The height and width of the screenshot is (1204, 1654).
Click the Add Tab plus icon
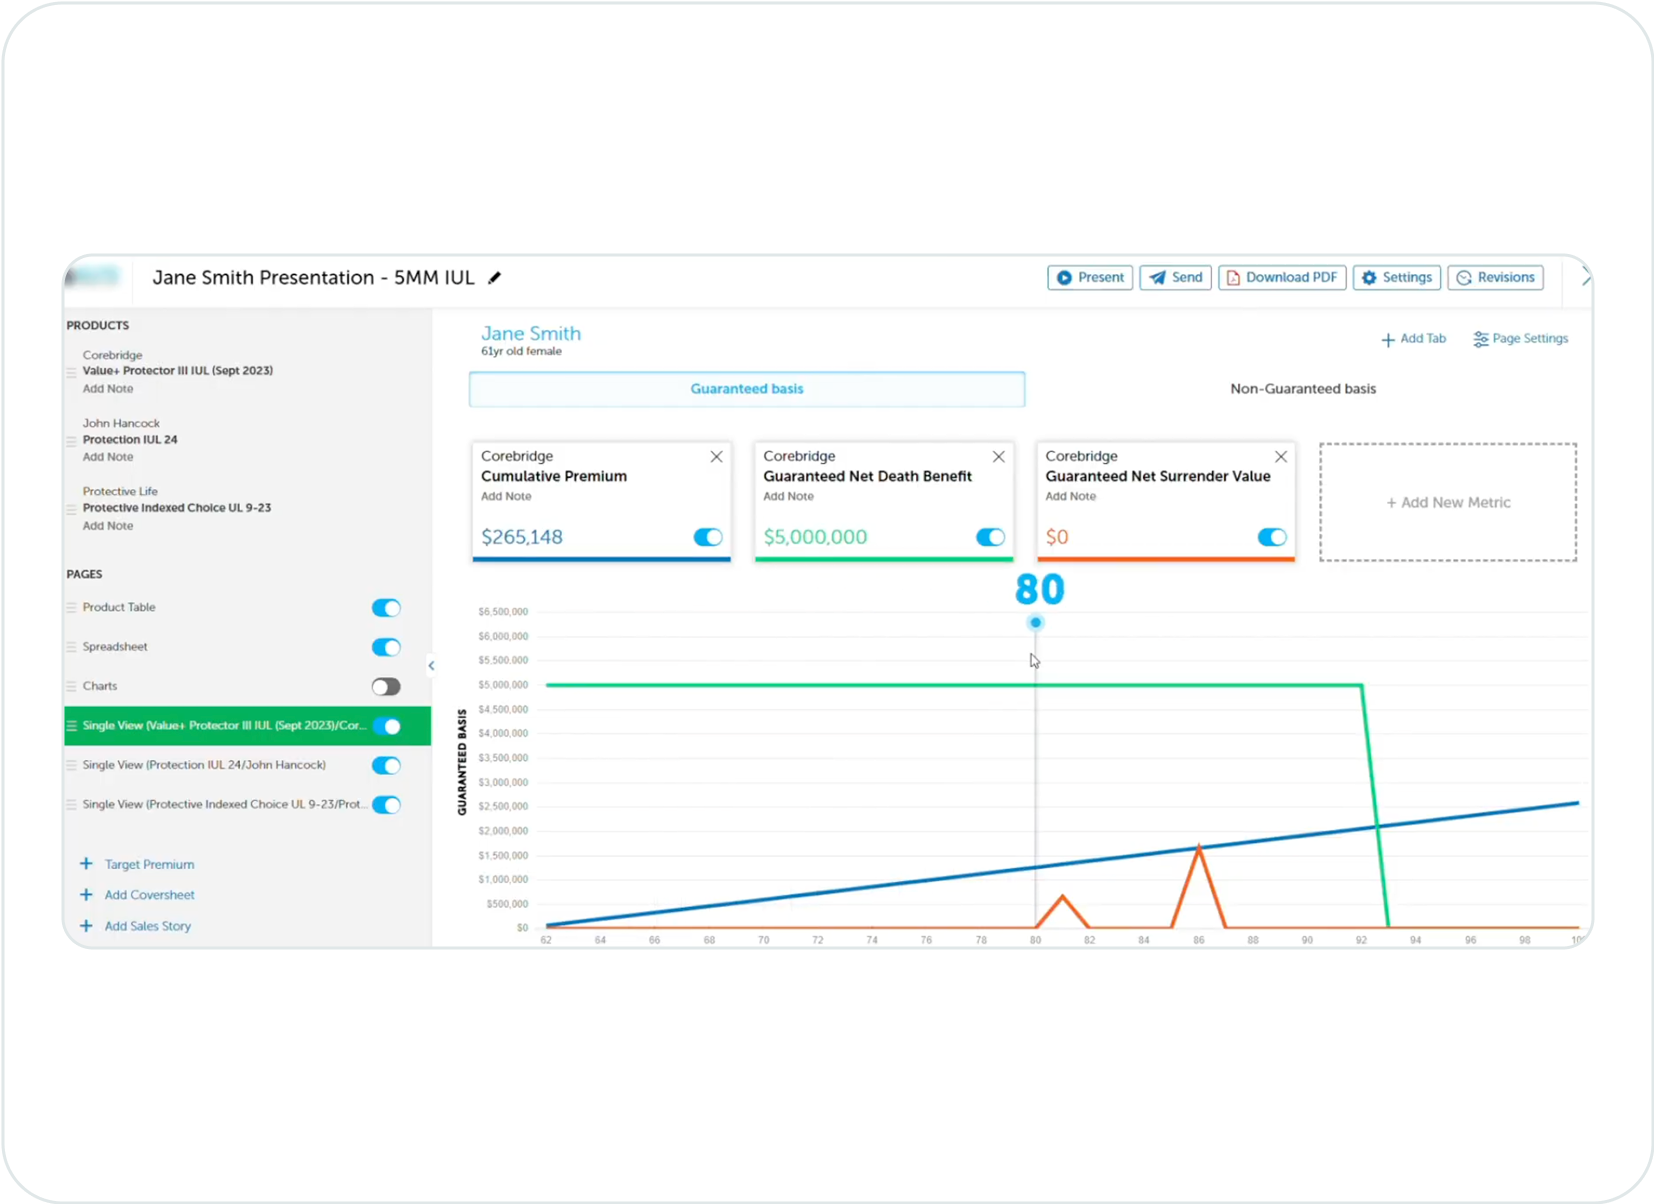pos(1387,340)
